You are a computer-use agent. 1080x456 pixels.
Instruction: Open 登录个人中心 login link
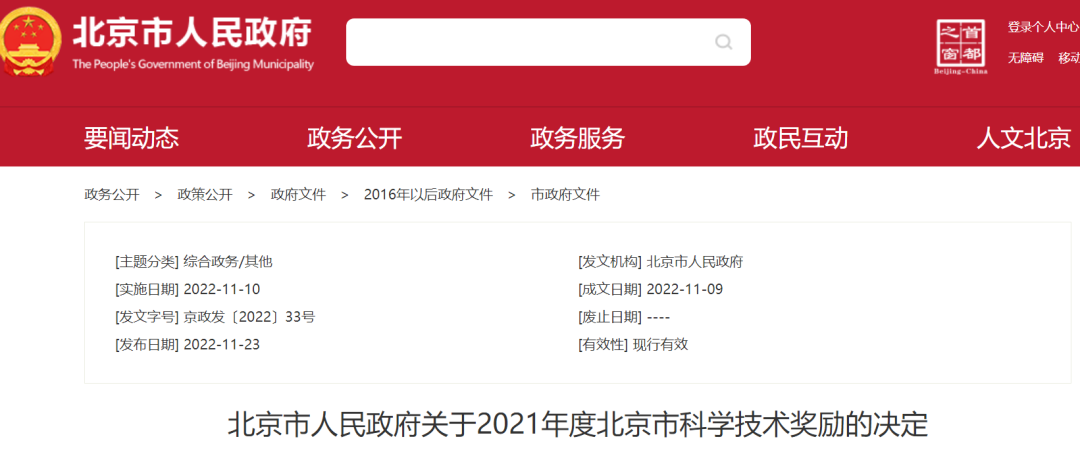[x=1042, y=27]
